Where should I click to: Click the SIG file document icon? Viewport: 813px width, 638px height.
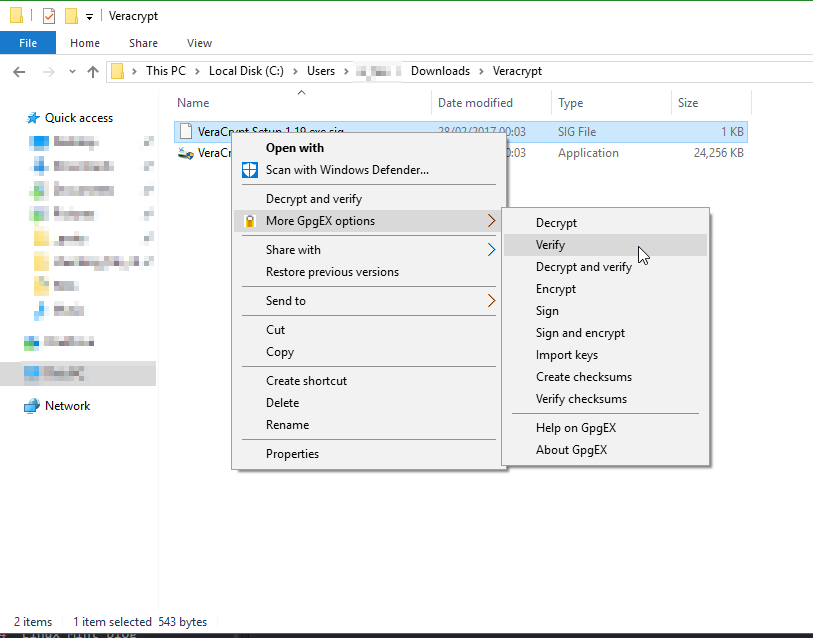click(x=186, y=131)
